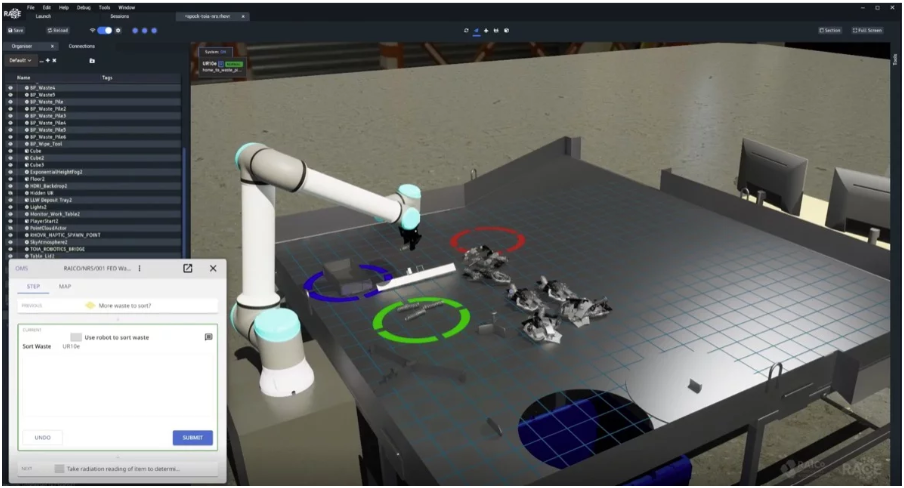Viewport: 904px width, 488px height.
Task: Expand the Next step Take radiation reading
Action: (x=118, y=468)
